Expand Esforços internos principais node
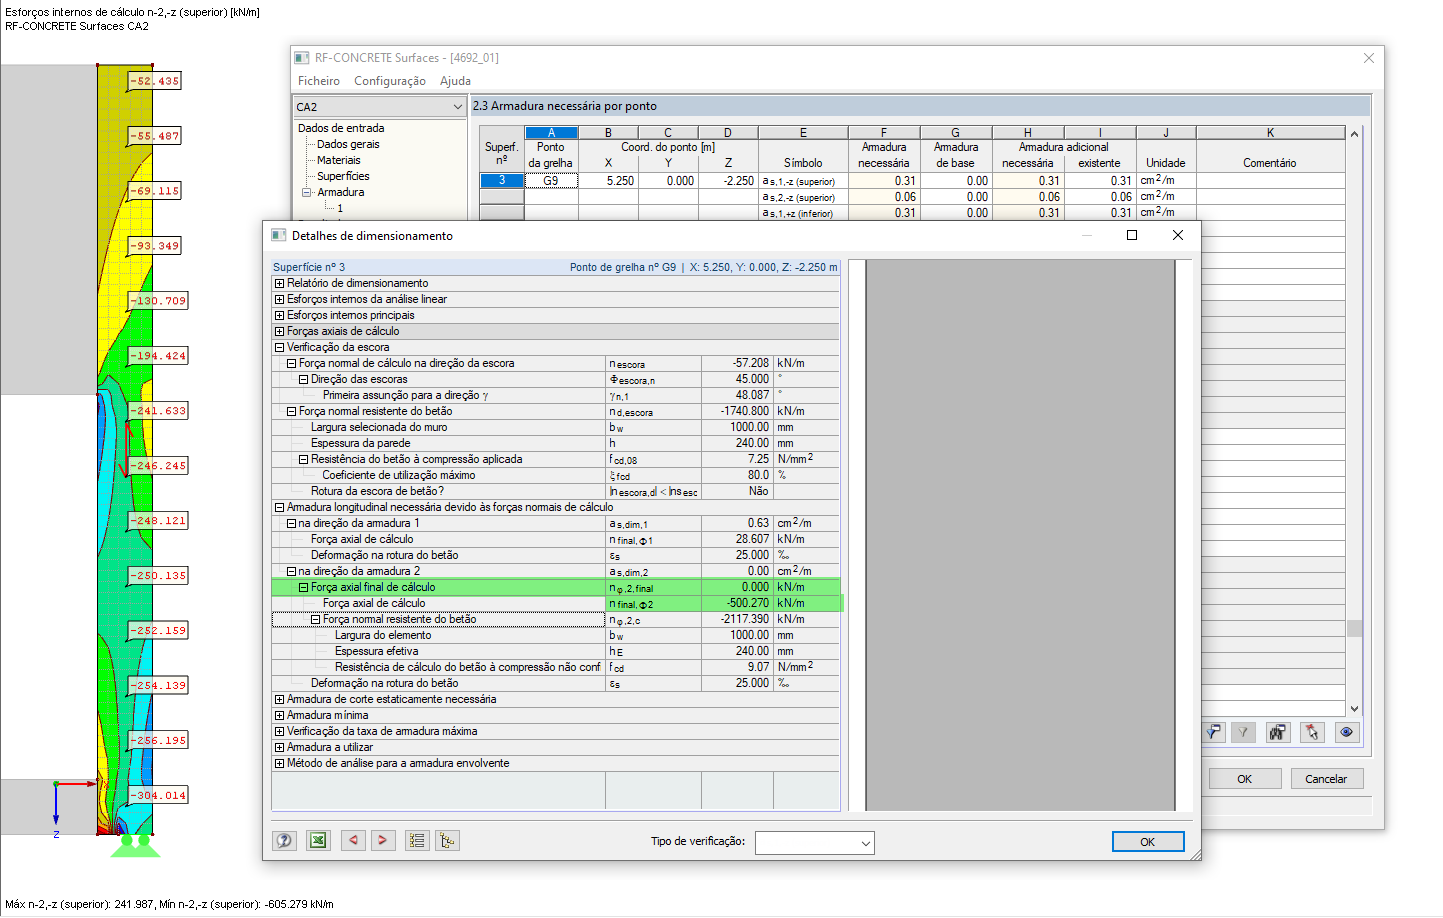The width and height of the screenshot is (1443, 918). (x=279, y=315)
